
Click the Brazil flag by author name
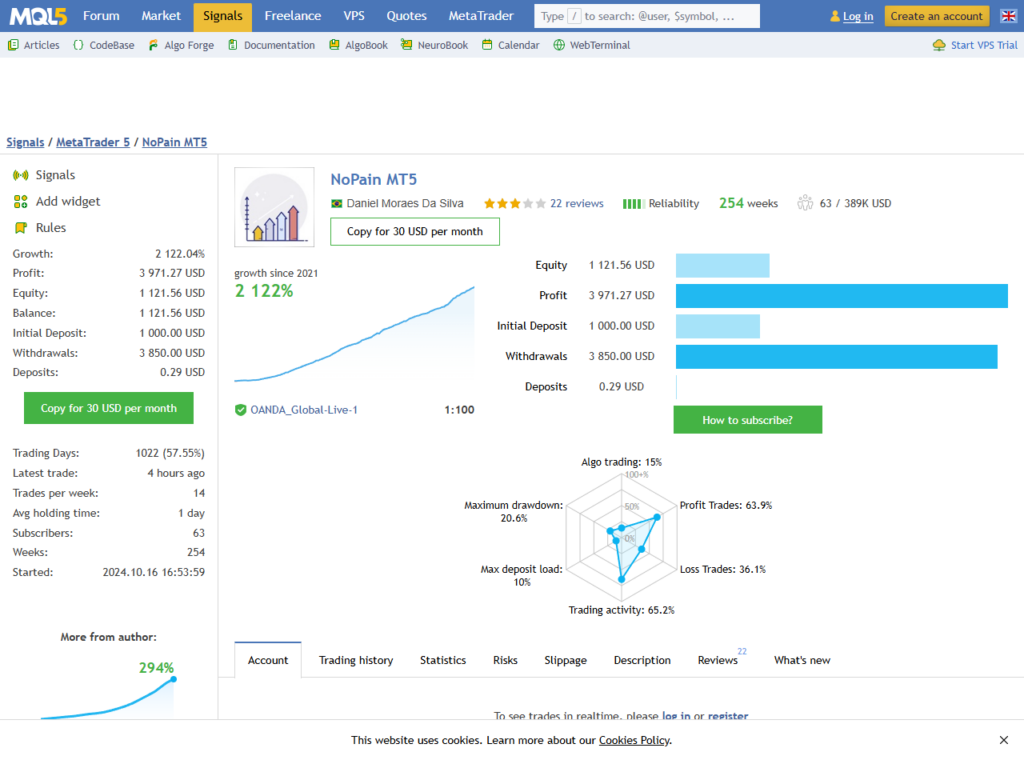click(336, 204)
